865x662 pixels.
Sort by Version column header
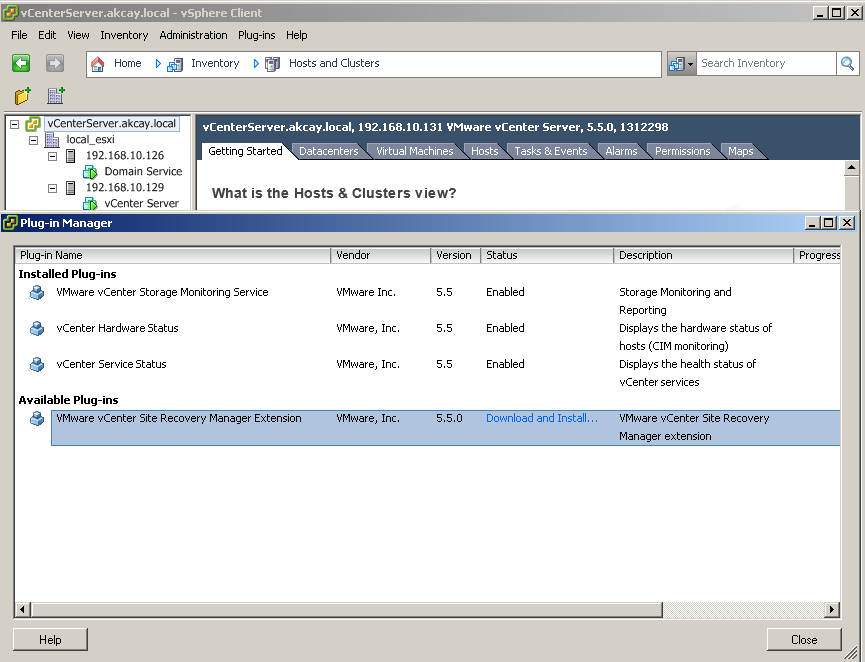pyautogui.click(x=456, y=255)
